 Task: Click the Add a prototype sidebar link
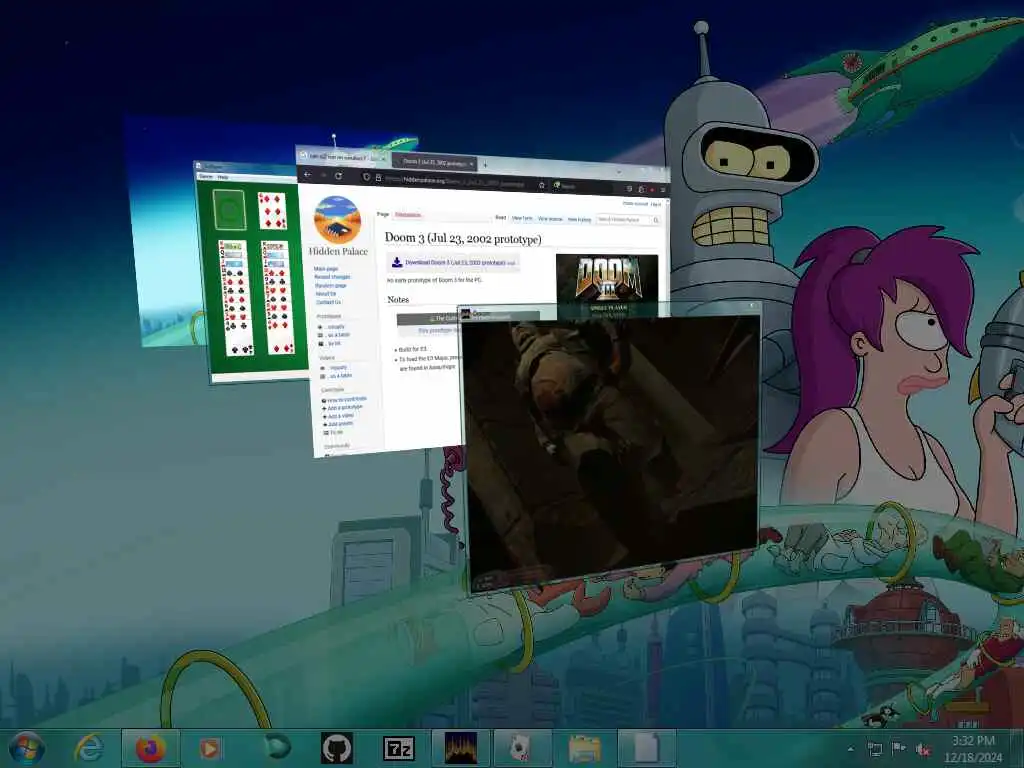(x=345, y=408)
